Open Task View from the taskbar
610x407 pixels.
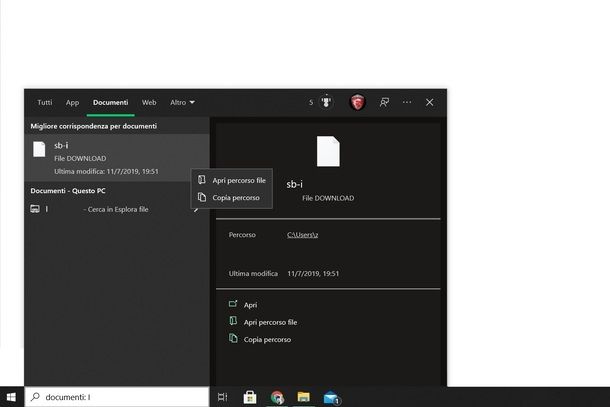click(223, 397)
